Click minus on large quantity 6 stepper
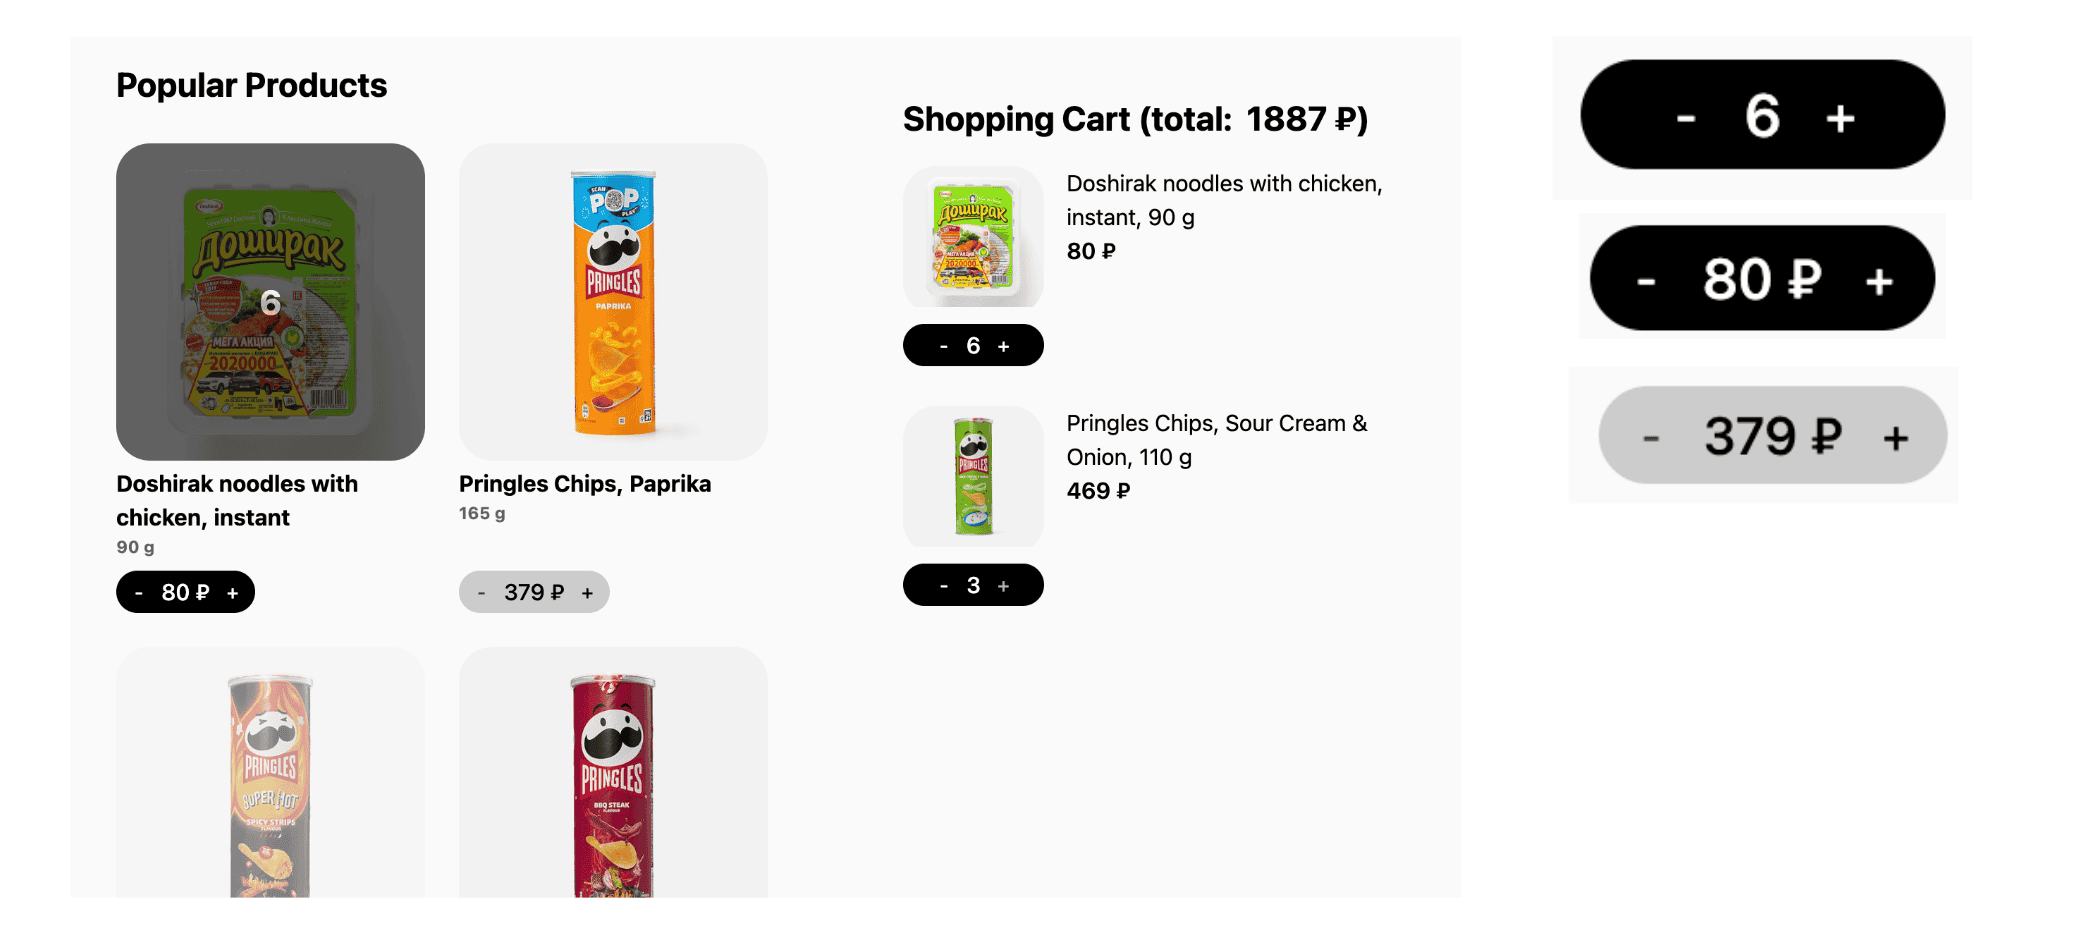Screen dimensions: 2086x940 coord(1686,118)
